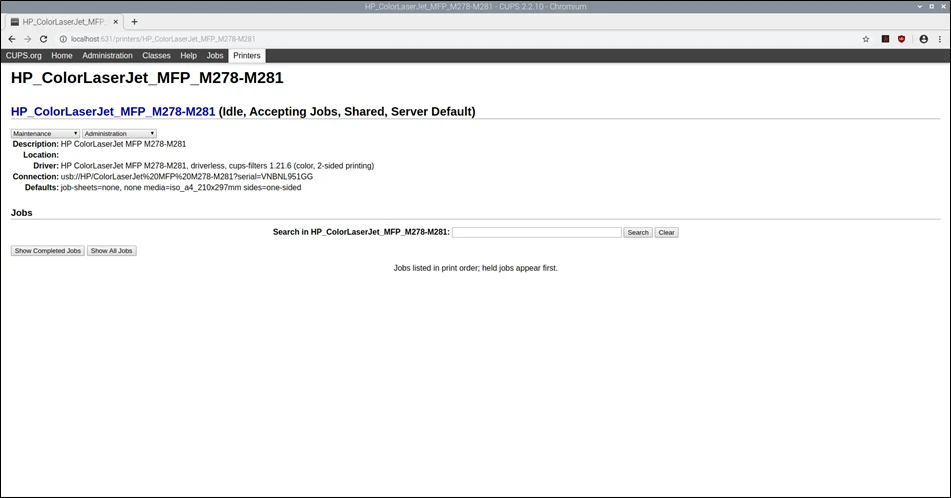Click the '(Idle, Accepting Jobs, Shared, Server Default)' status text
This screenshot has width=951, height=498.
point(347,112)
